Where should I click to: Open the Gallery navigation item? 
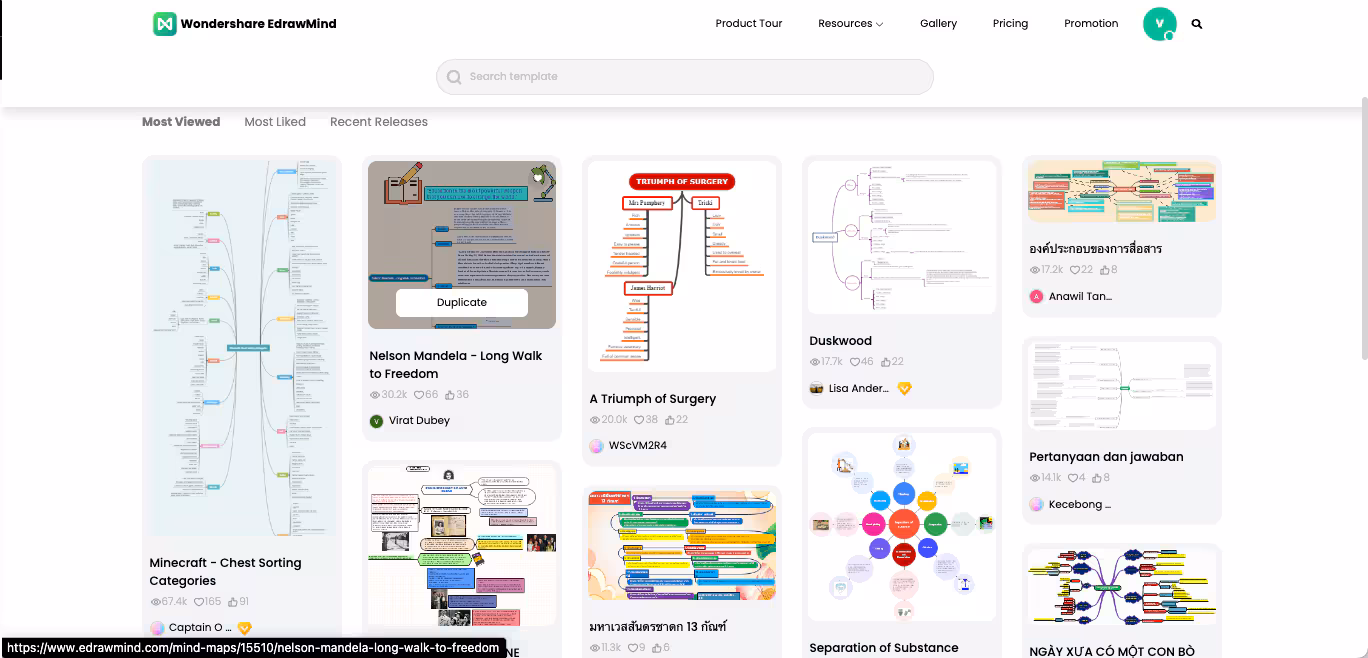(x=938, y=24)
